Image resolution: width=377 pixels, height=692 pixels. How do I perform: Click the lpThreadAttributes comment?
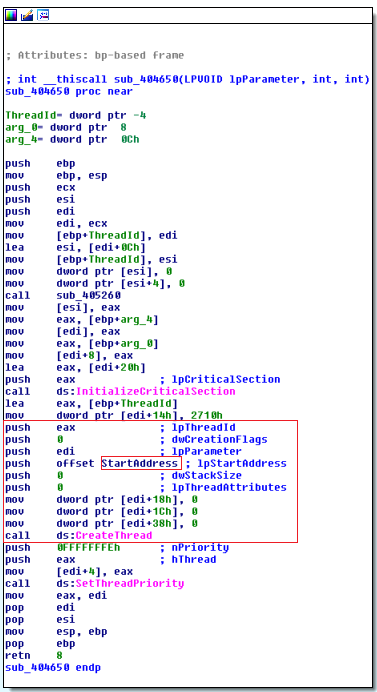click(x=223, y=487)
